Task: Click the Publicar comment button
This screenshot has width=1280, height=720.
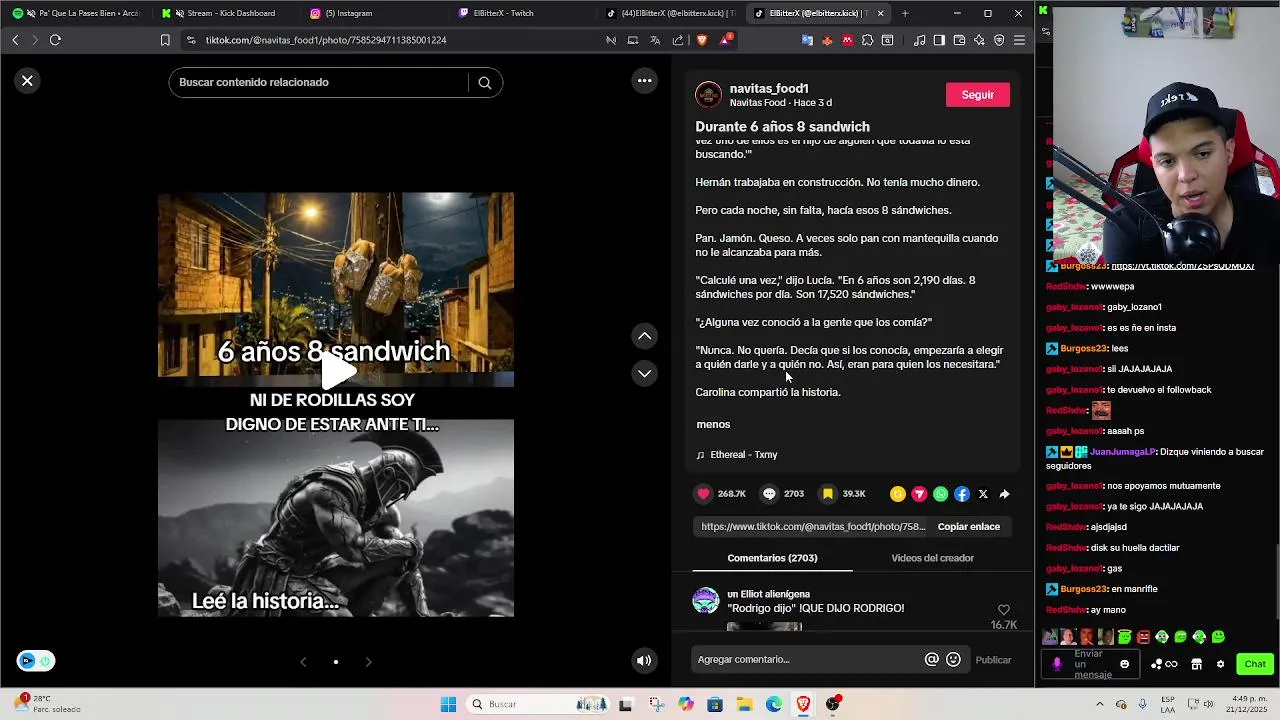Action: tap(993, 660)
